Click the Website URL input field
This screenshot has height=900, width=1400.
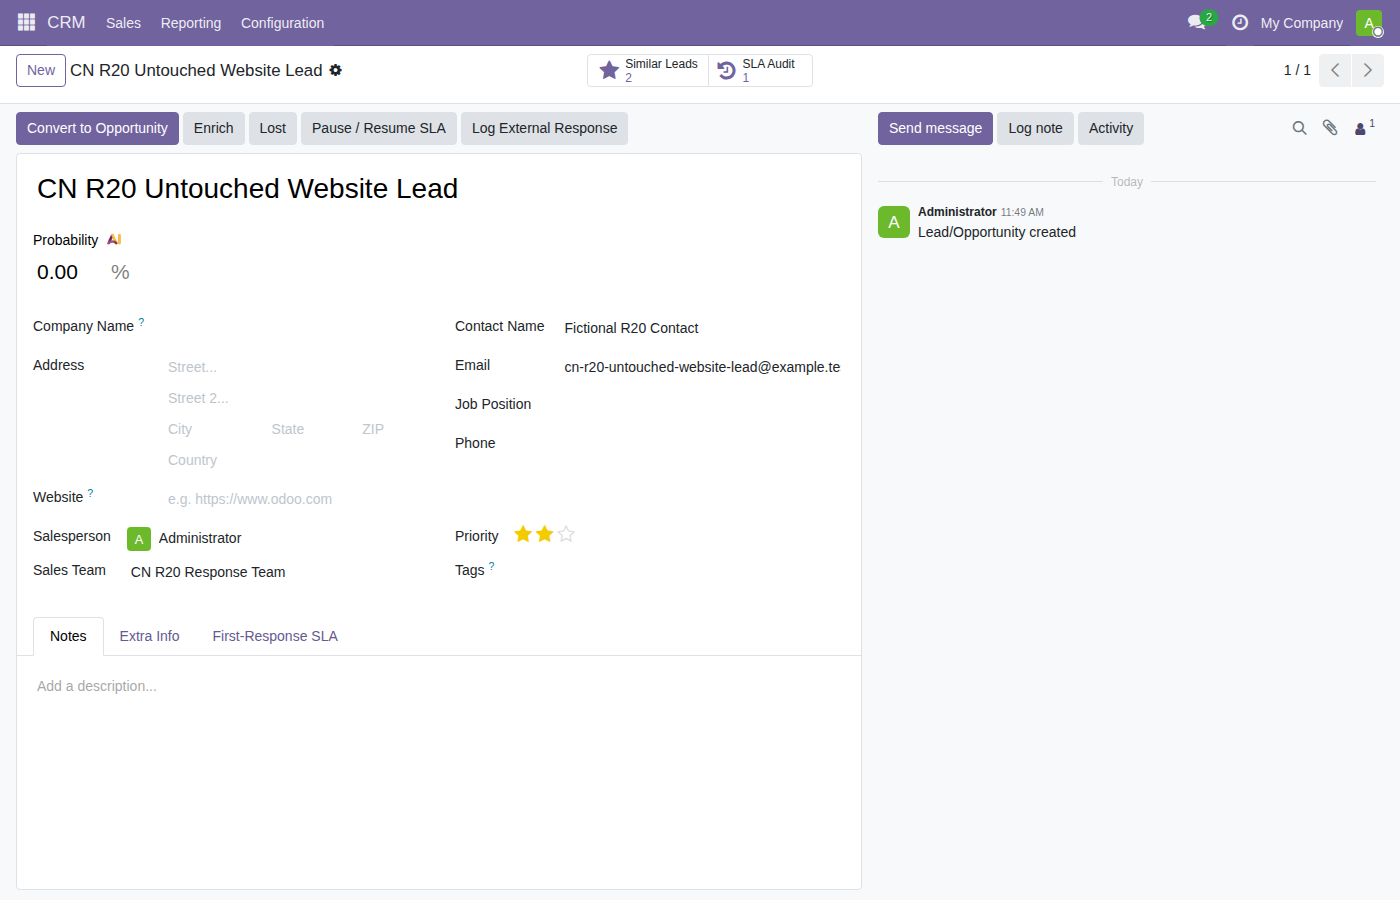click(294, 499)
